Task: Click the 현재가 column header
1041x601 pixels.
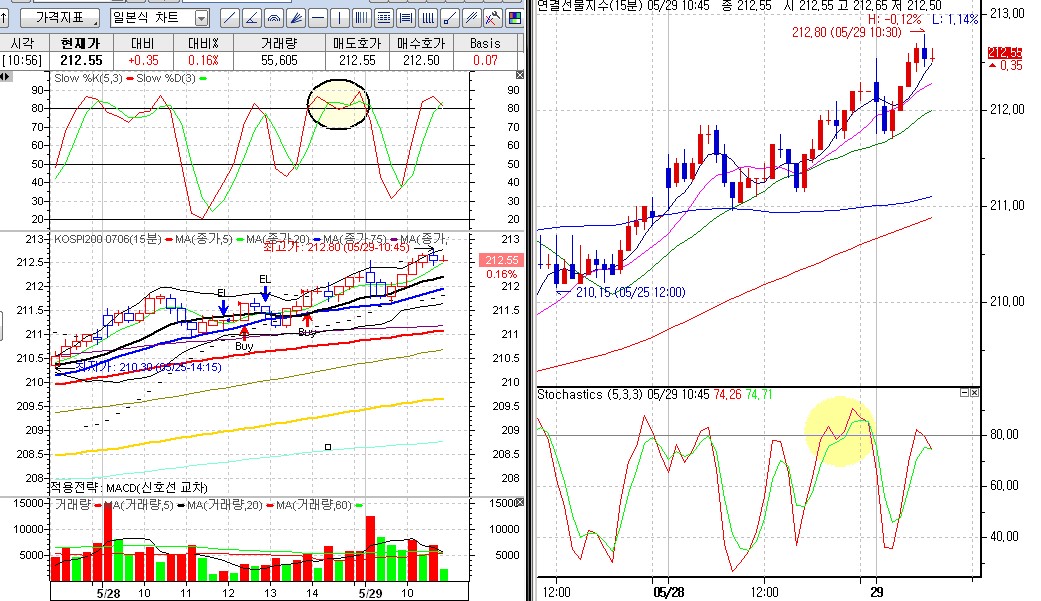Action: point(81,43)
